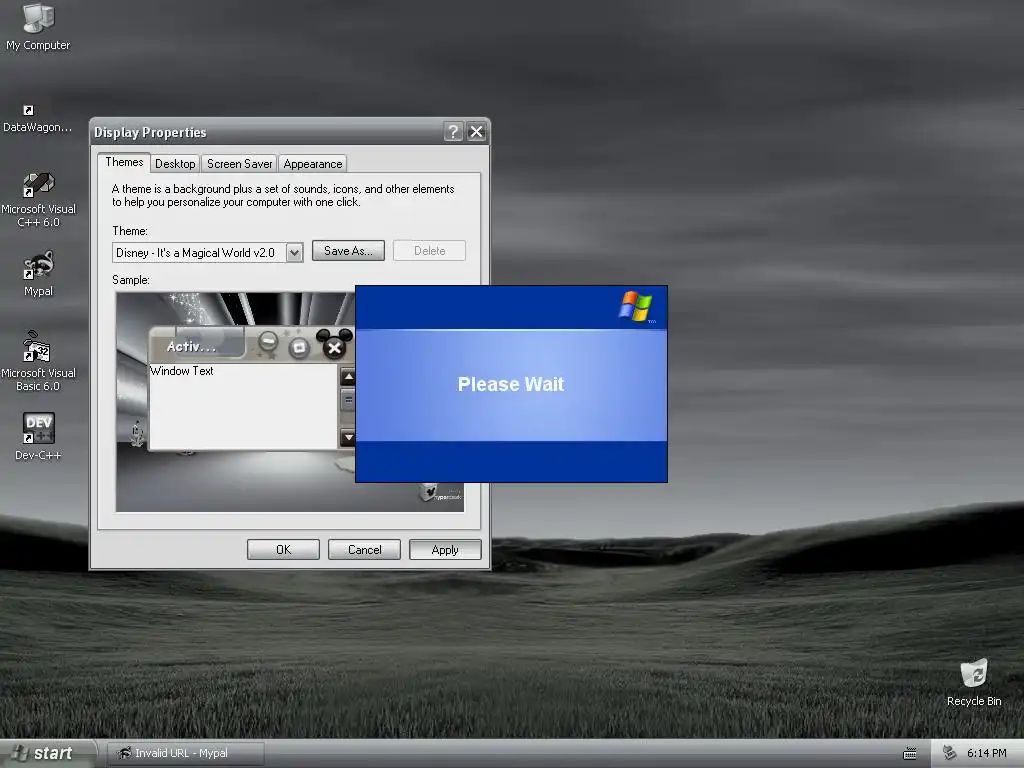Click the Please Wait text
Image resolution: width=1024 pixels, height=768 pixels.
511,384
